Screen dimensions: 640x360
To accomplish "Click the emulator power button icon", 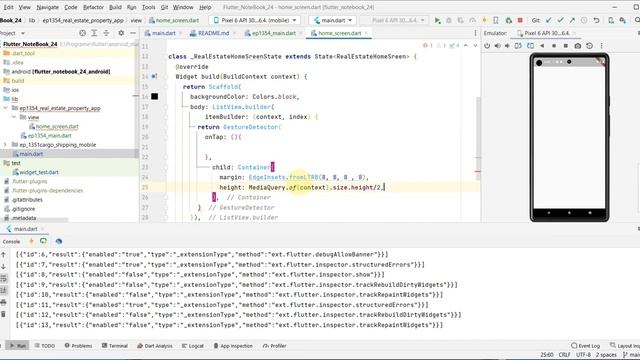I will (x=487, y=46).
